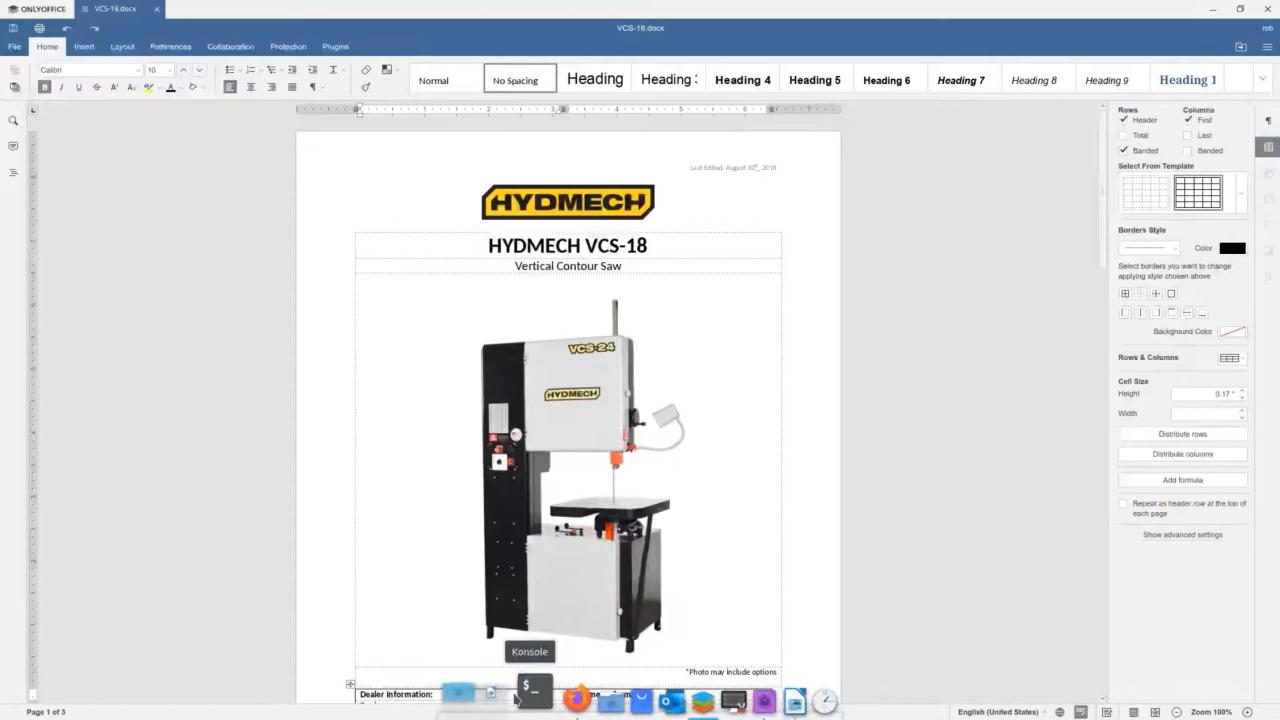The width and height of the screenshot is (1280, 720).
Task: Open the References tab
Action: (x=170, y=46)
